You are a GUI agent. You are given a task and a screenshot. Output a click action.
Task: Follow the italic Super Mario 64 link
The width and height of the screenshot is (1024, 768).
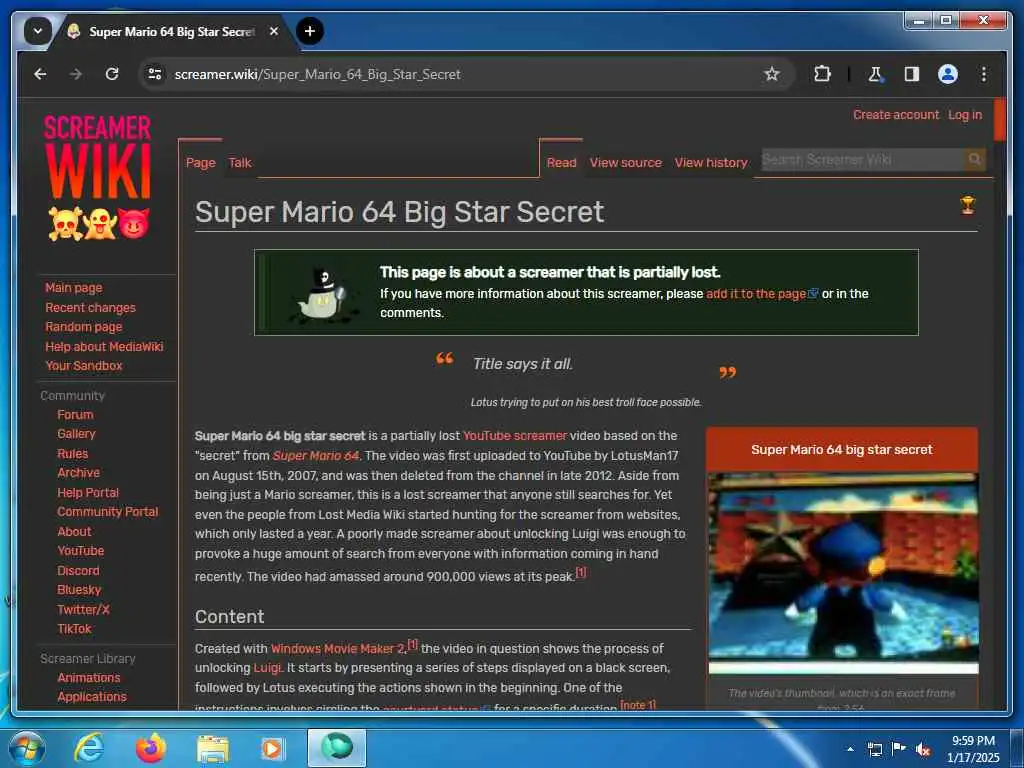[315, 456]
